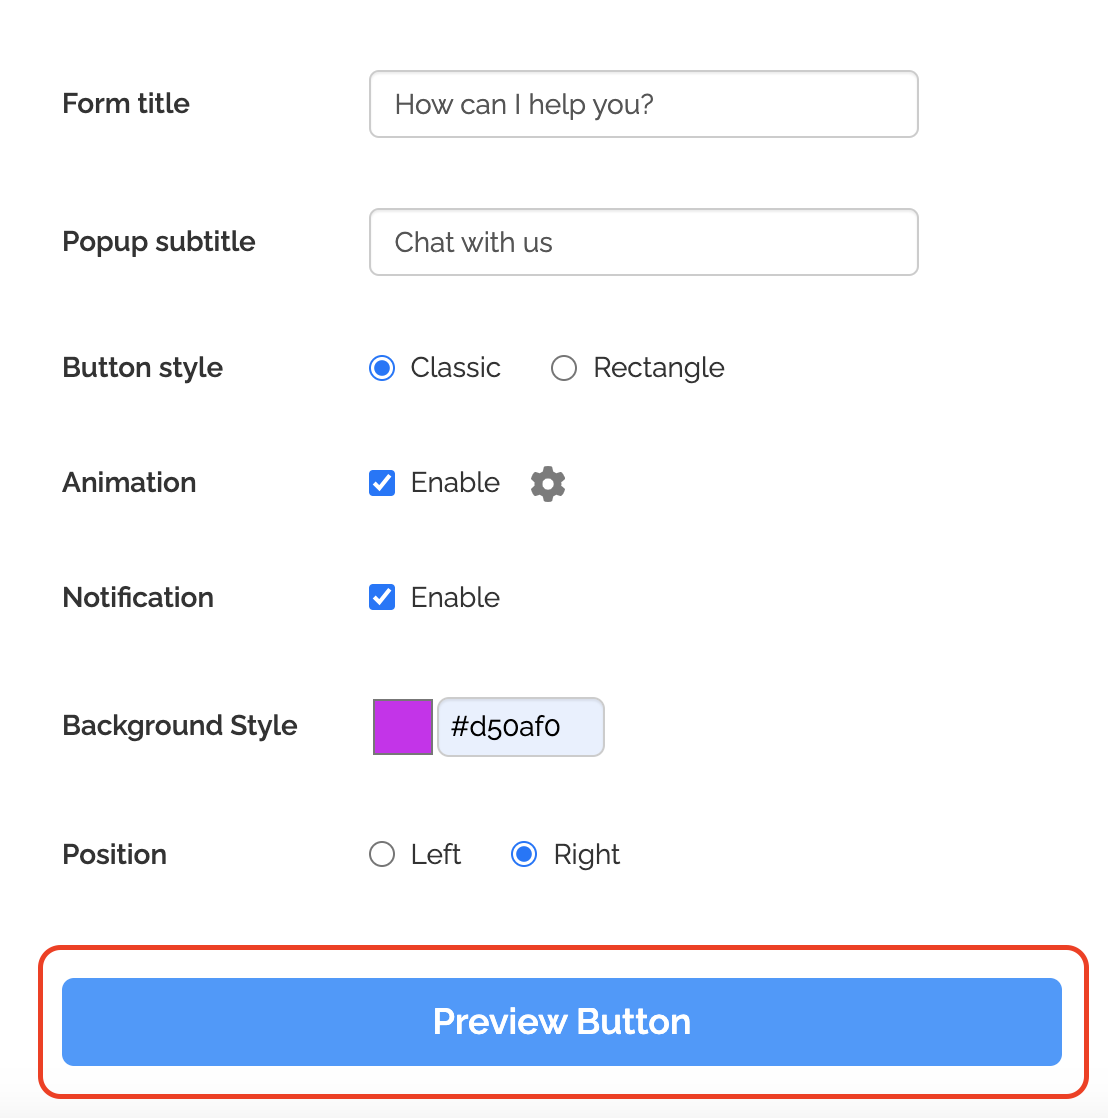Click the "Animation" row label
The height and width of the screenshot is (1118, 1108).
coord(130,483)
